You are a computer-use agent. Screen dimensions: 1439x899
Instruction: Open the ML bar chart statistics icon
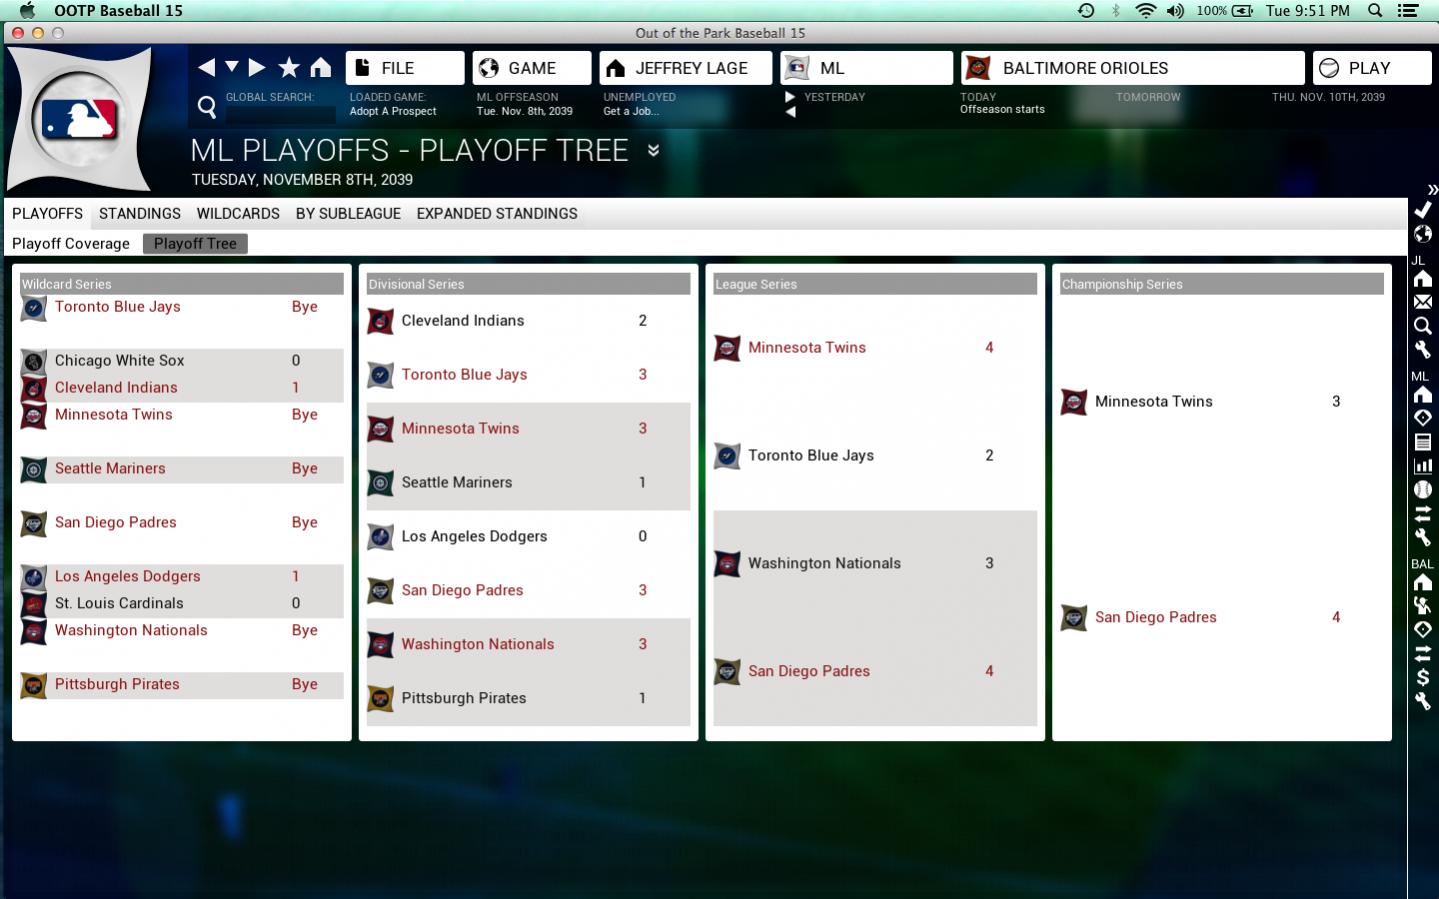1423,466
